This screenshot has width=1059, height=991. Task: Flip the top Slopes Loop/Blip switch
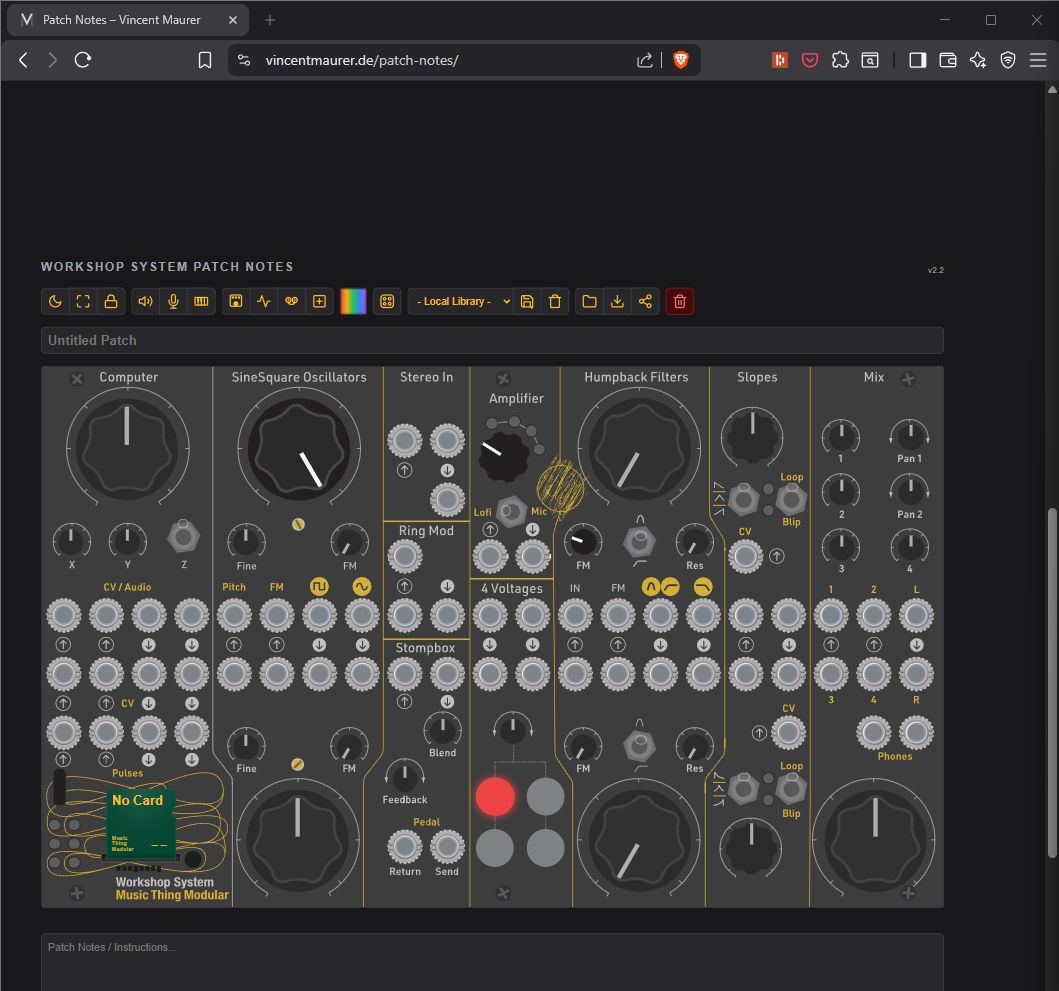[791, 497]
